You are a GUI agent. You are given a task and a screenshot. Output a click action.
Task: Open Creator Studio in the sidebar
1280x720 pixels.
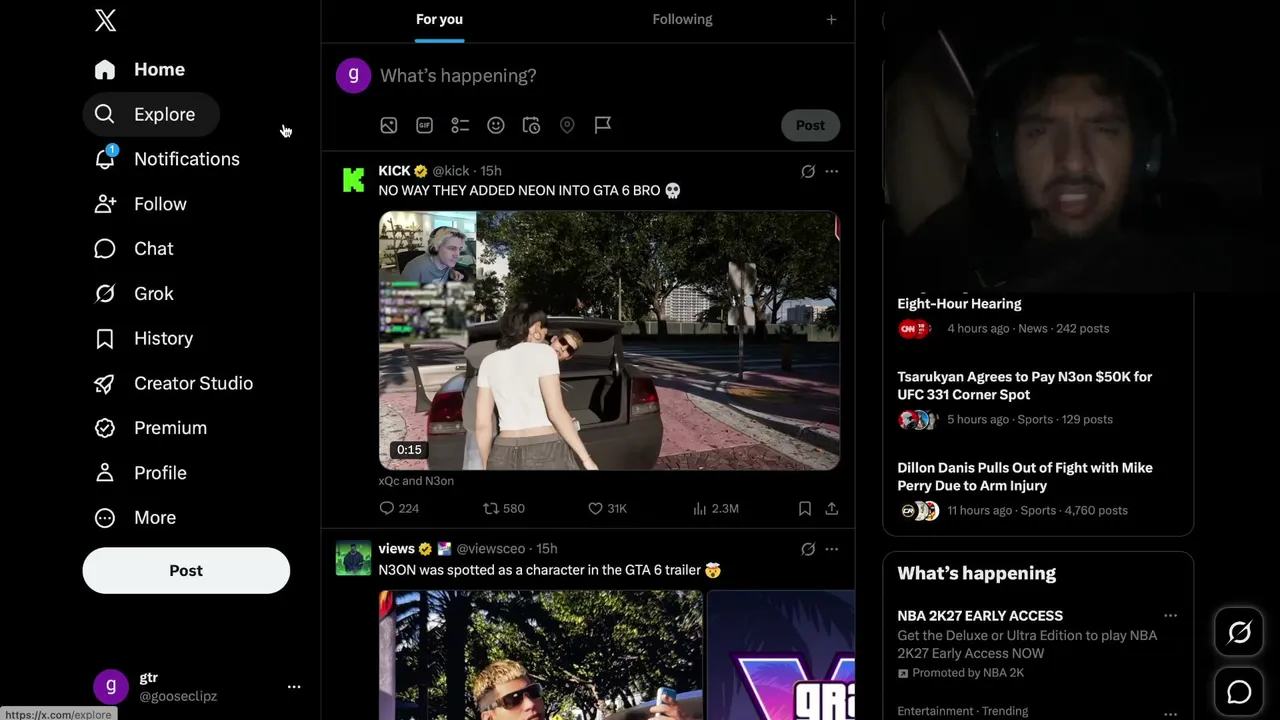click(x=174, y=383)
